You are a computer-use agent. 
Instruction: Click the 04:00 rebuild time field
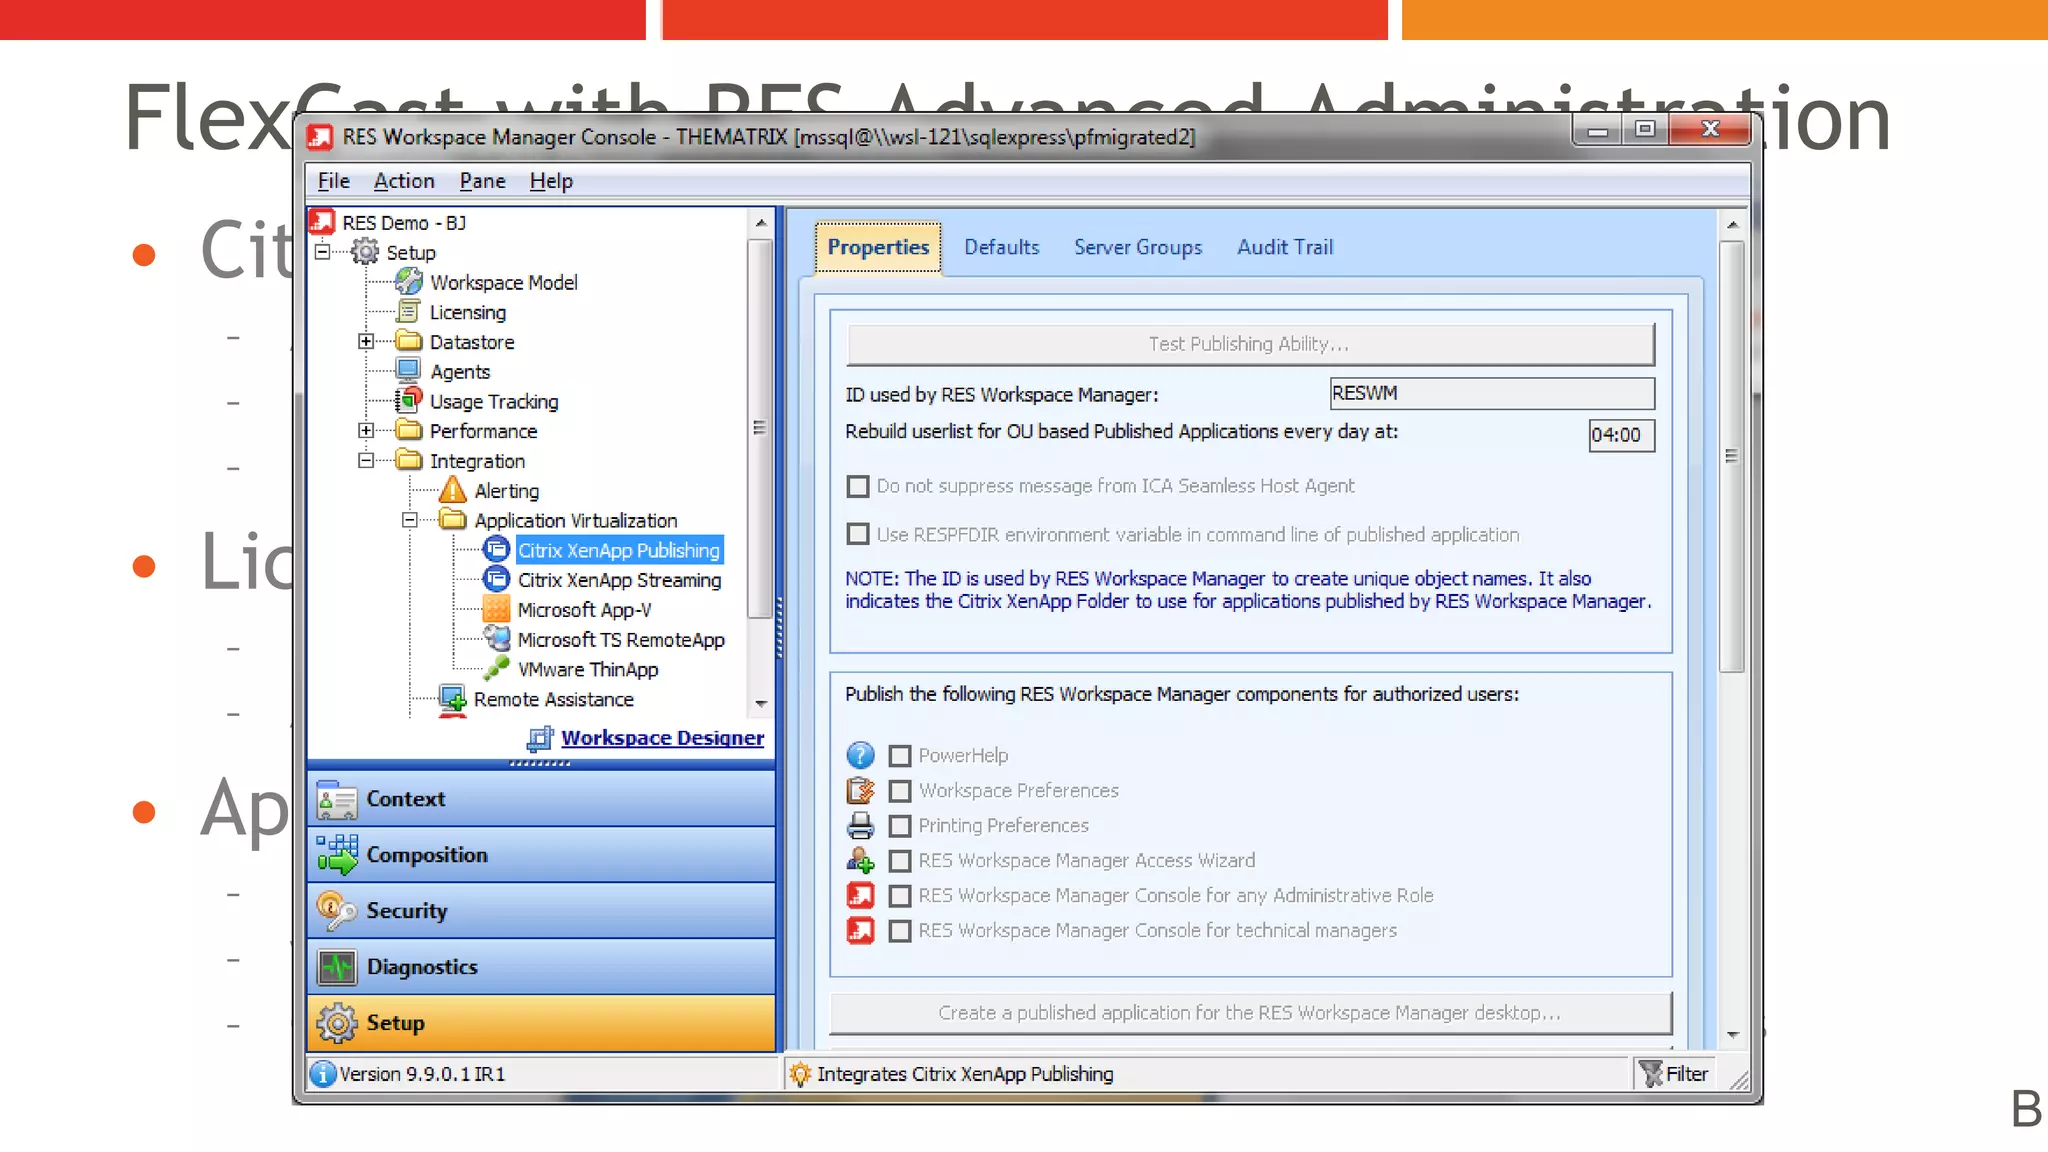tap(1621, 435)
